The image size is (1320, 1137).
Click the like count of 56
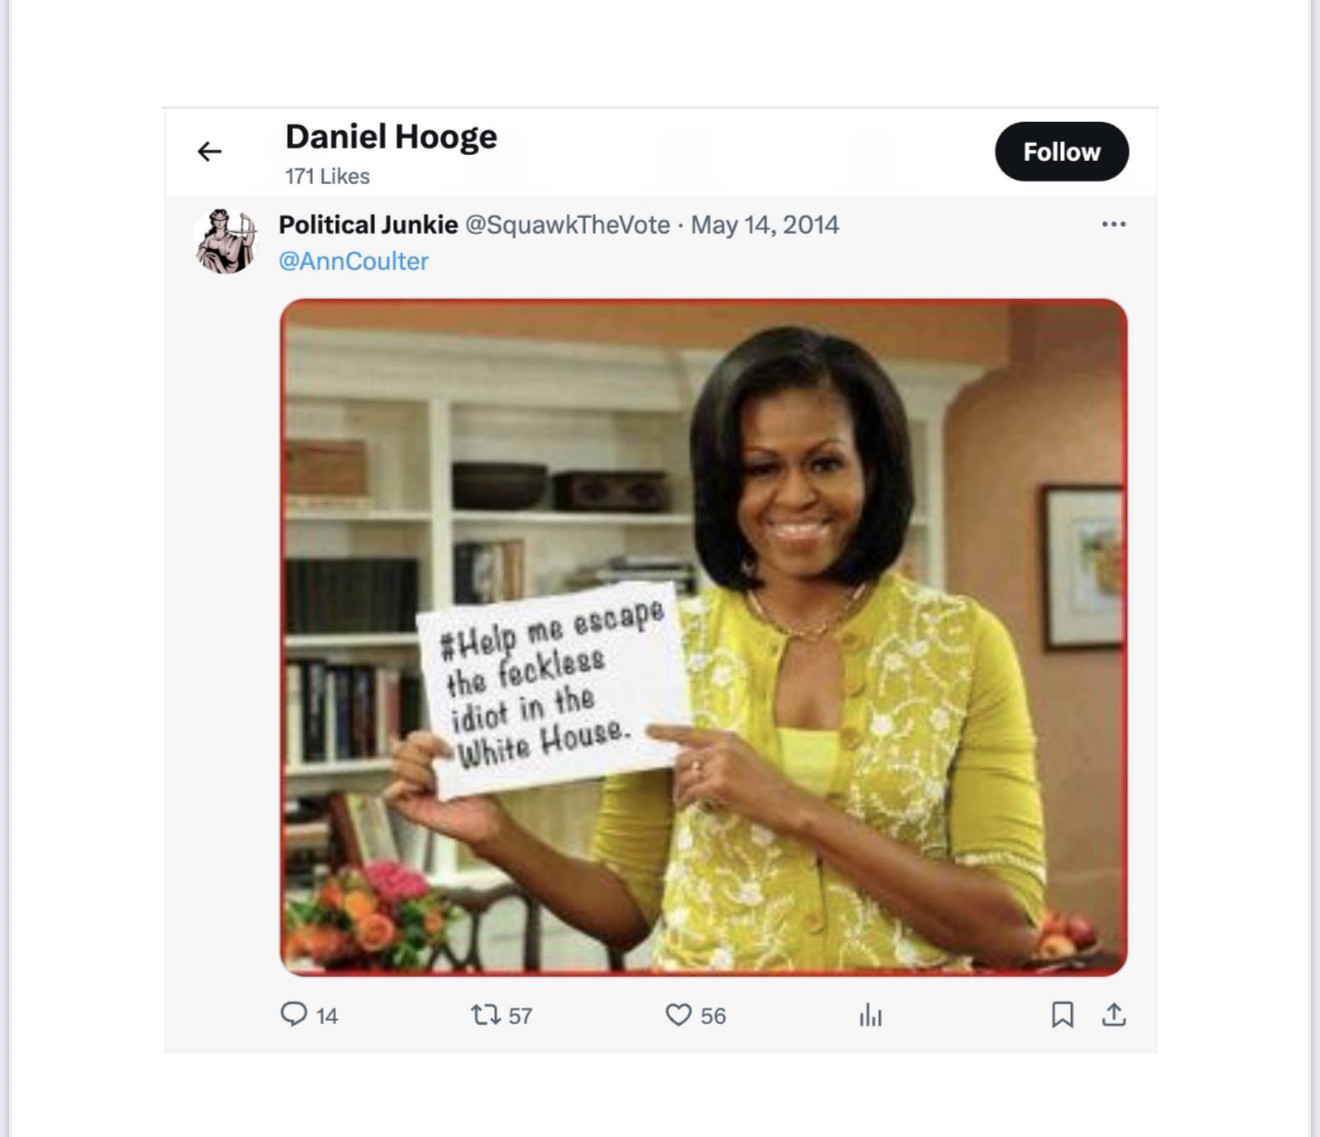pos(713,1016)
